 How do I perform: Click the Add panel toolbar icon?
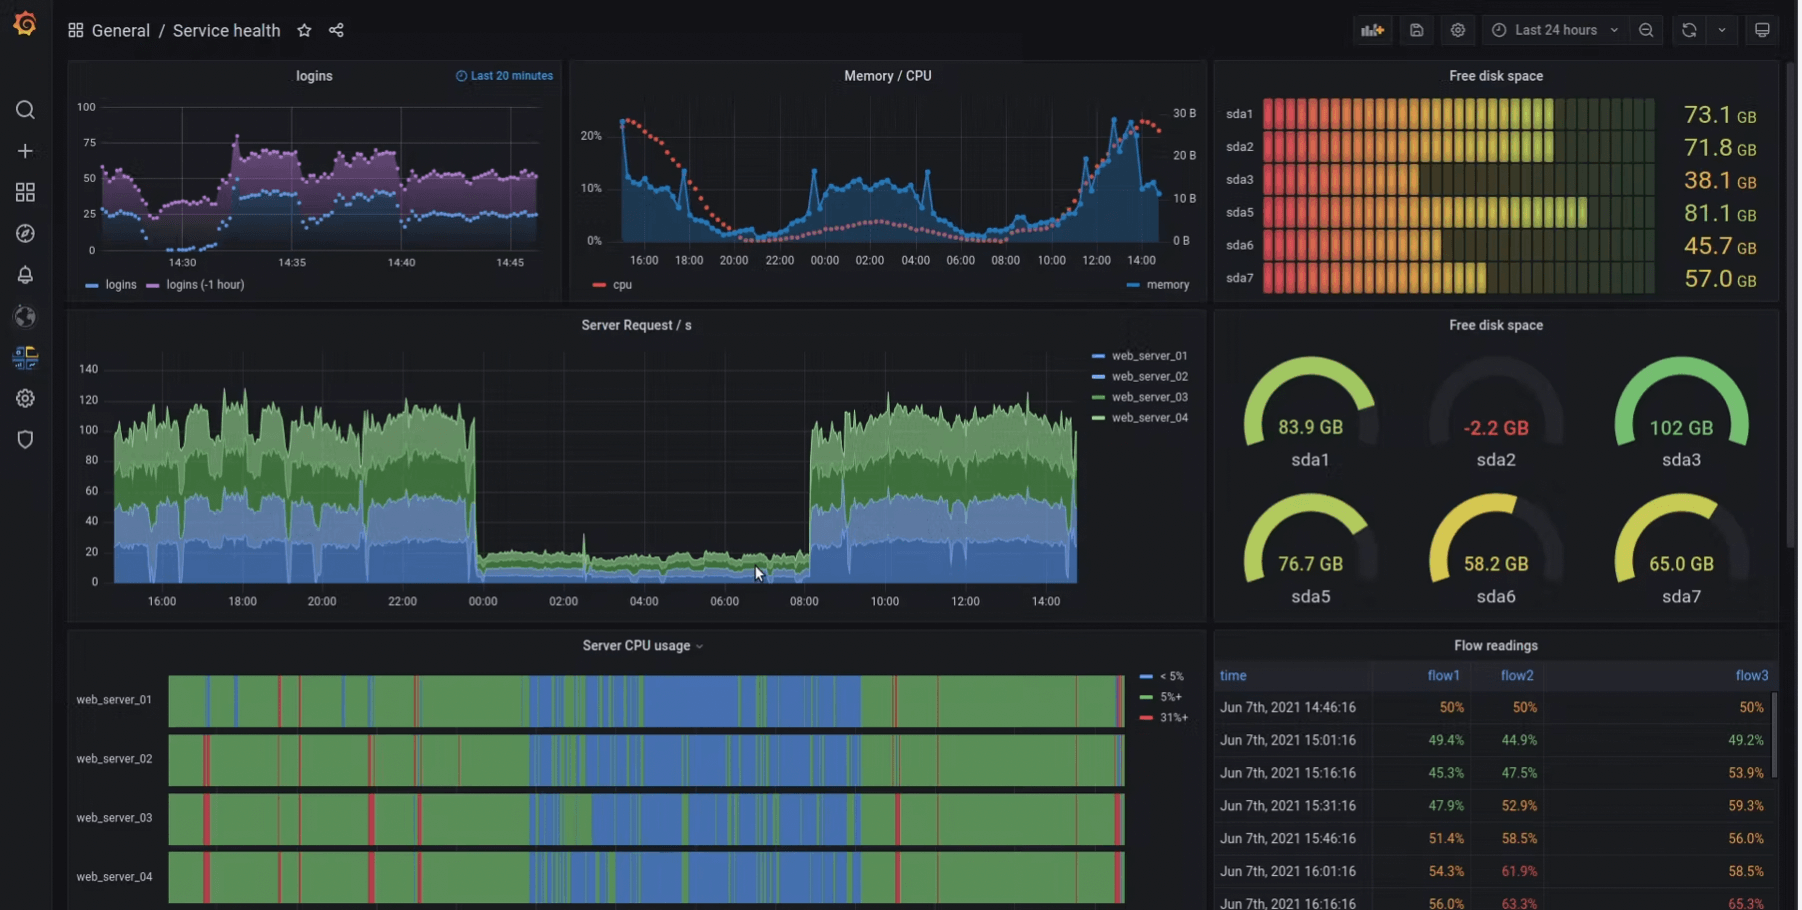click(x=1372, y=30)
